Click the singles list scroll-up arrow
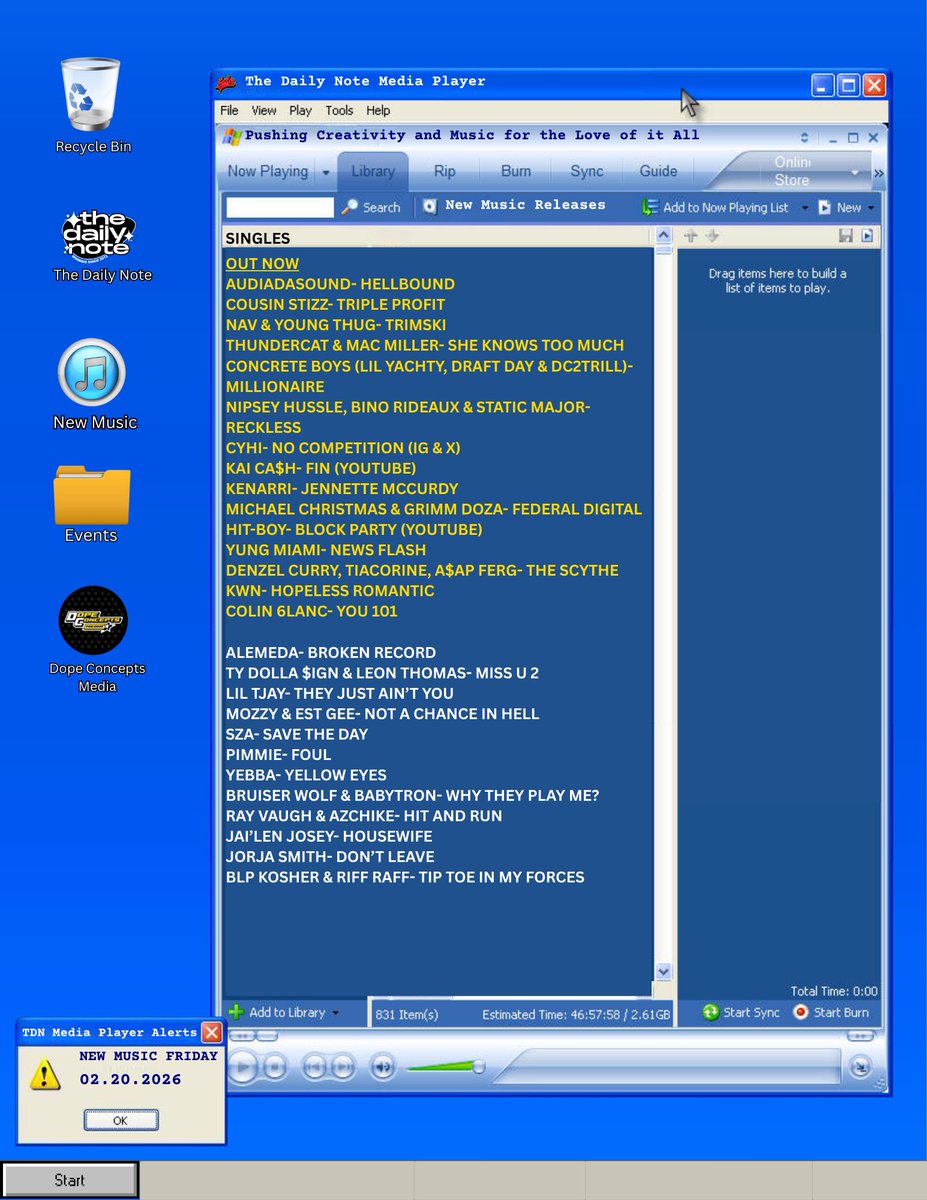 [x=664, y=236]
